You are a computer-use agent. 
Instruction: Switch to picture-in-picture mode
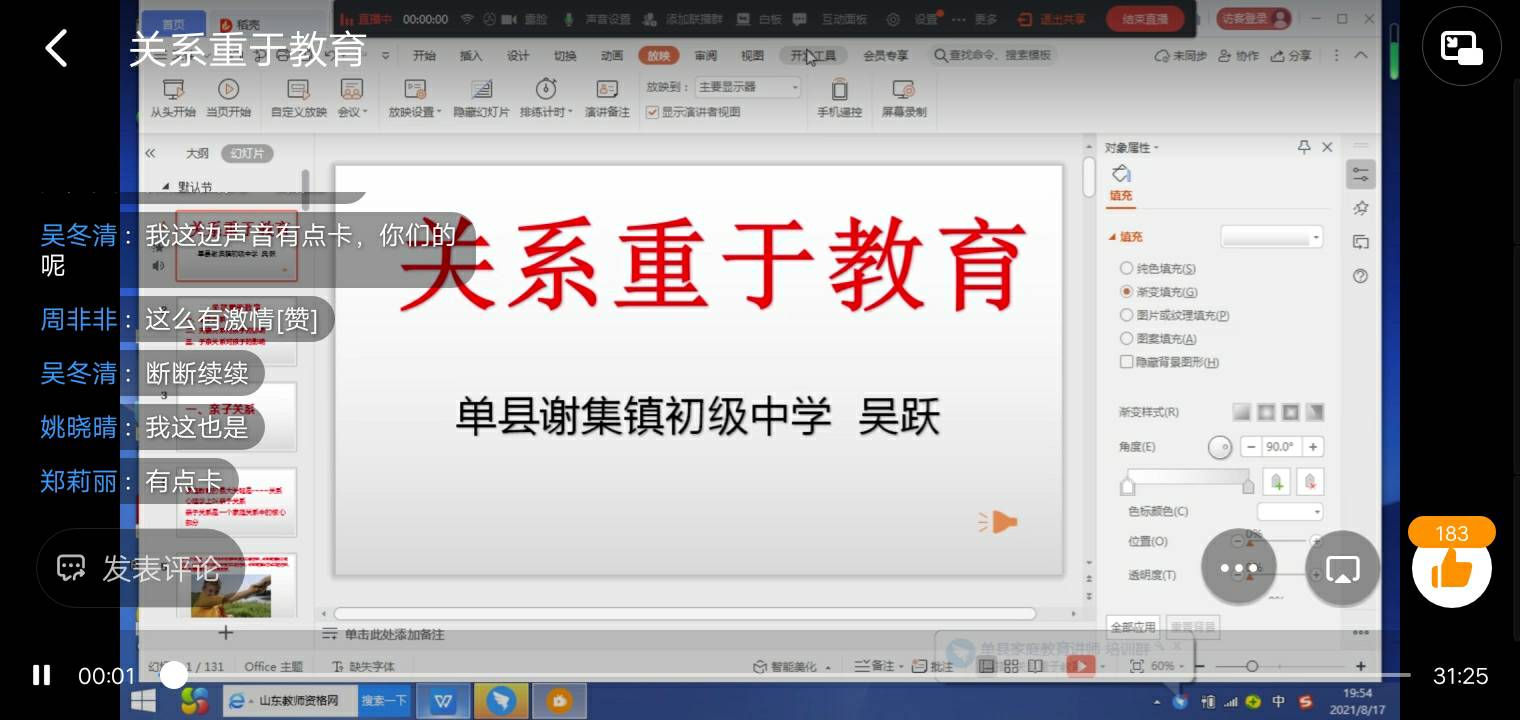click(1461, 47)
